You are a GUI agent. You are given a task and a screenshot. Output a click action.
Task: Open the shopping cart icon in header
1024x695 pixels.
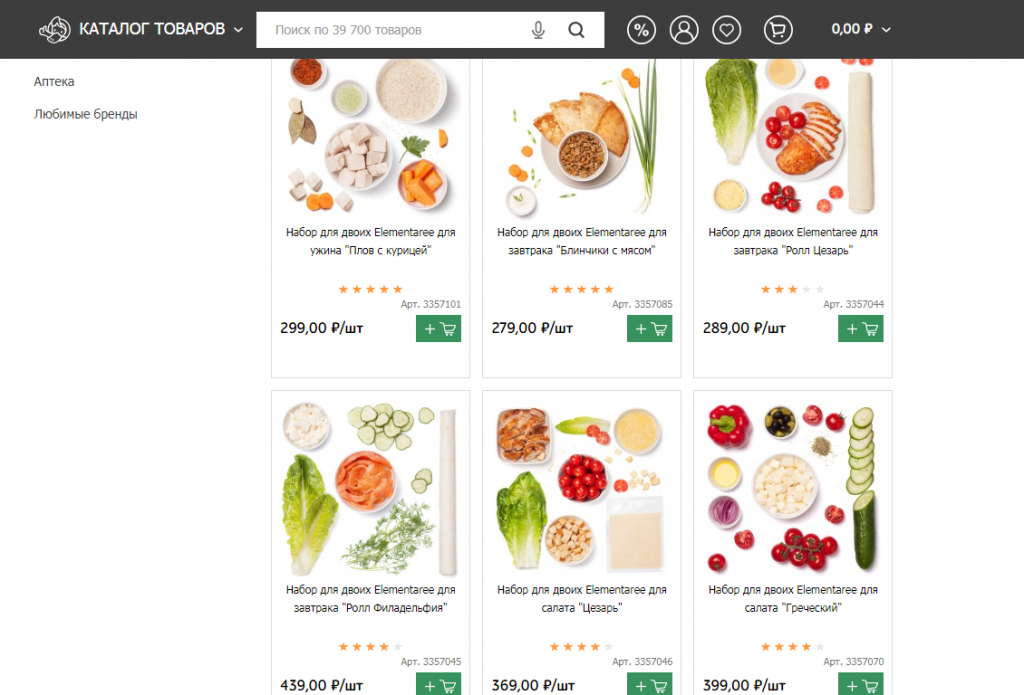pos(778,30)
